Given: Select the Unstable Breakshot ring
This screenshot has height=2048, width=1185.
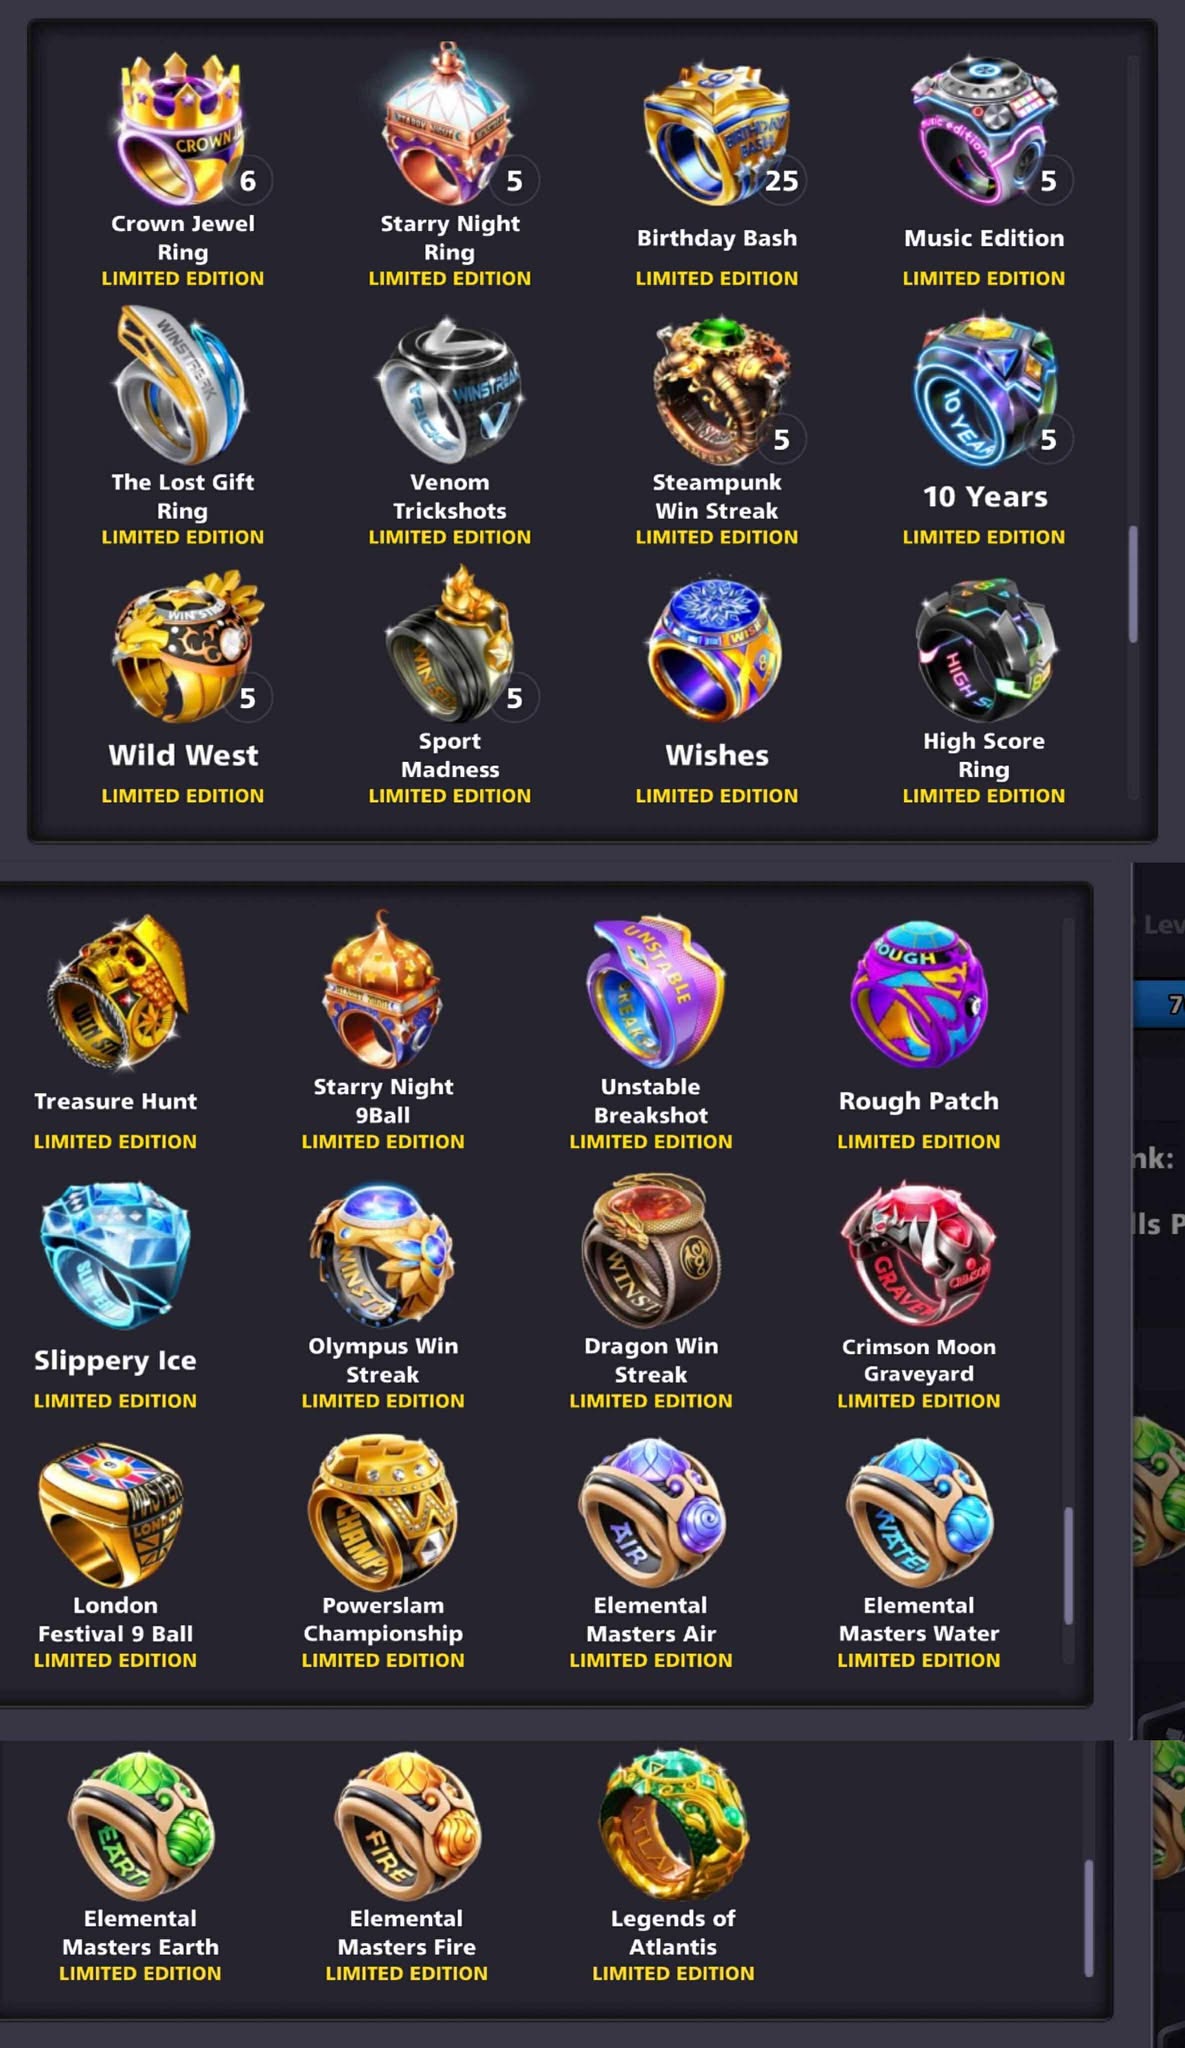Looking at the screenshot, I should [654, 992].
